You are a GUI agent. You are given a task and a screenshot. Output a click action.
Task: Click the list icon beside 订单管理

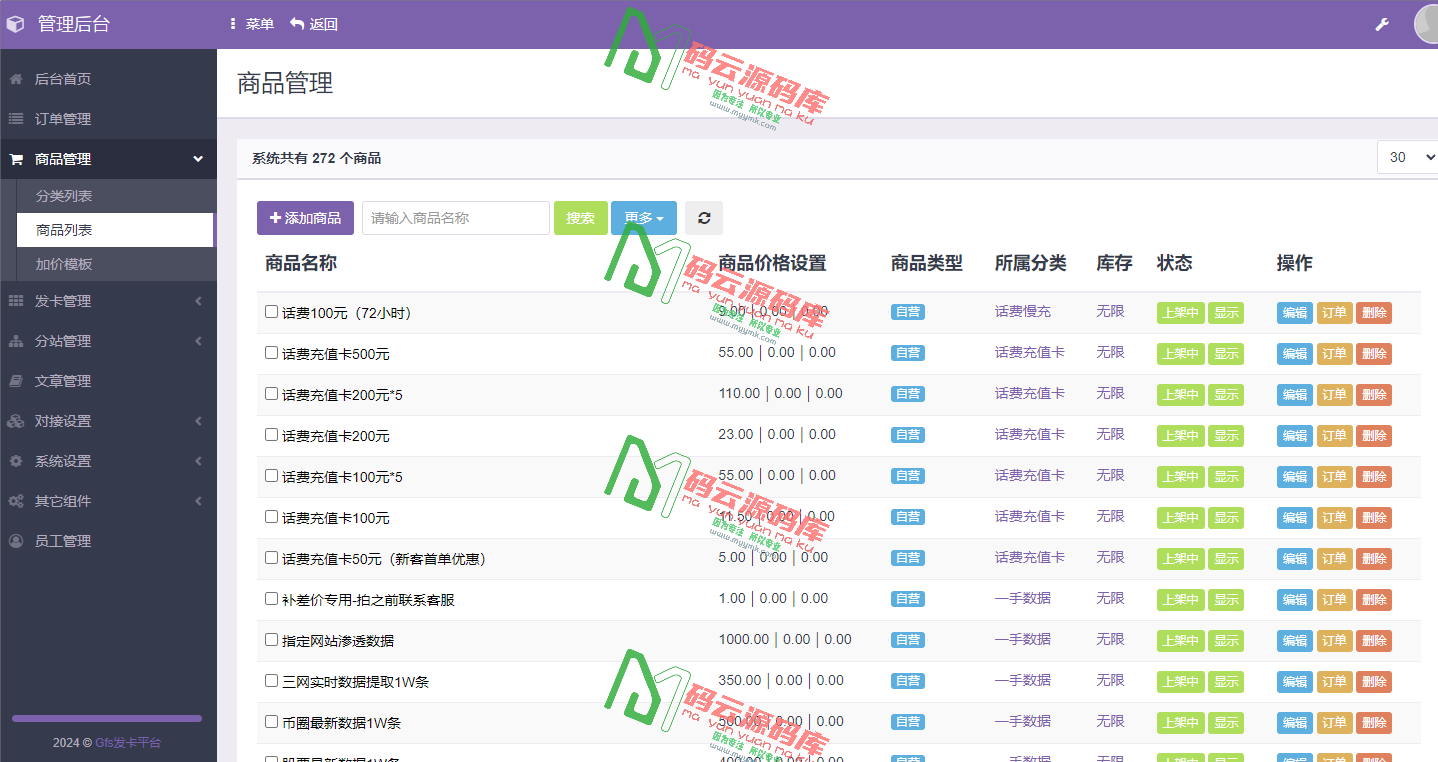click(15, 118)
